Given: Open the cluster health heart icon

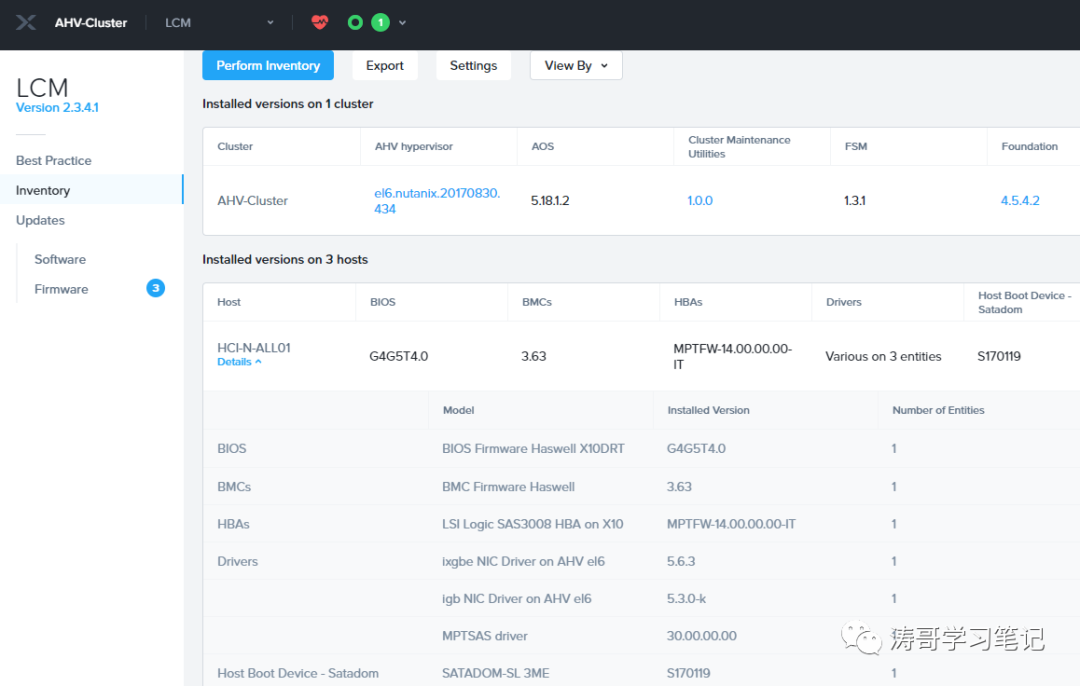Looking at the screenshot, I should tap(320, 23).
